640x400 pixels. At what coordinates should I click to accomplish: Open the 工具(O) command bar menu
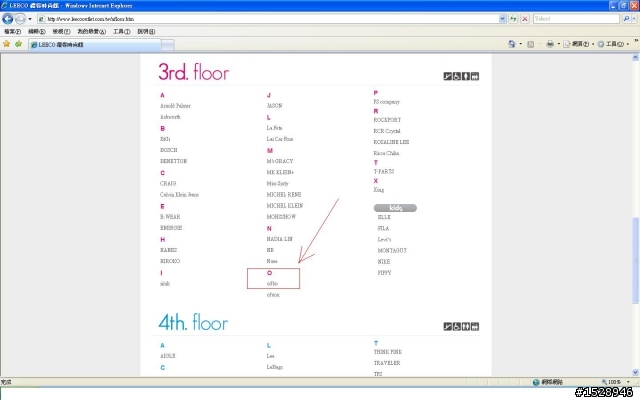613,44
